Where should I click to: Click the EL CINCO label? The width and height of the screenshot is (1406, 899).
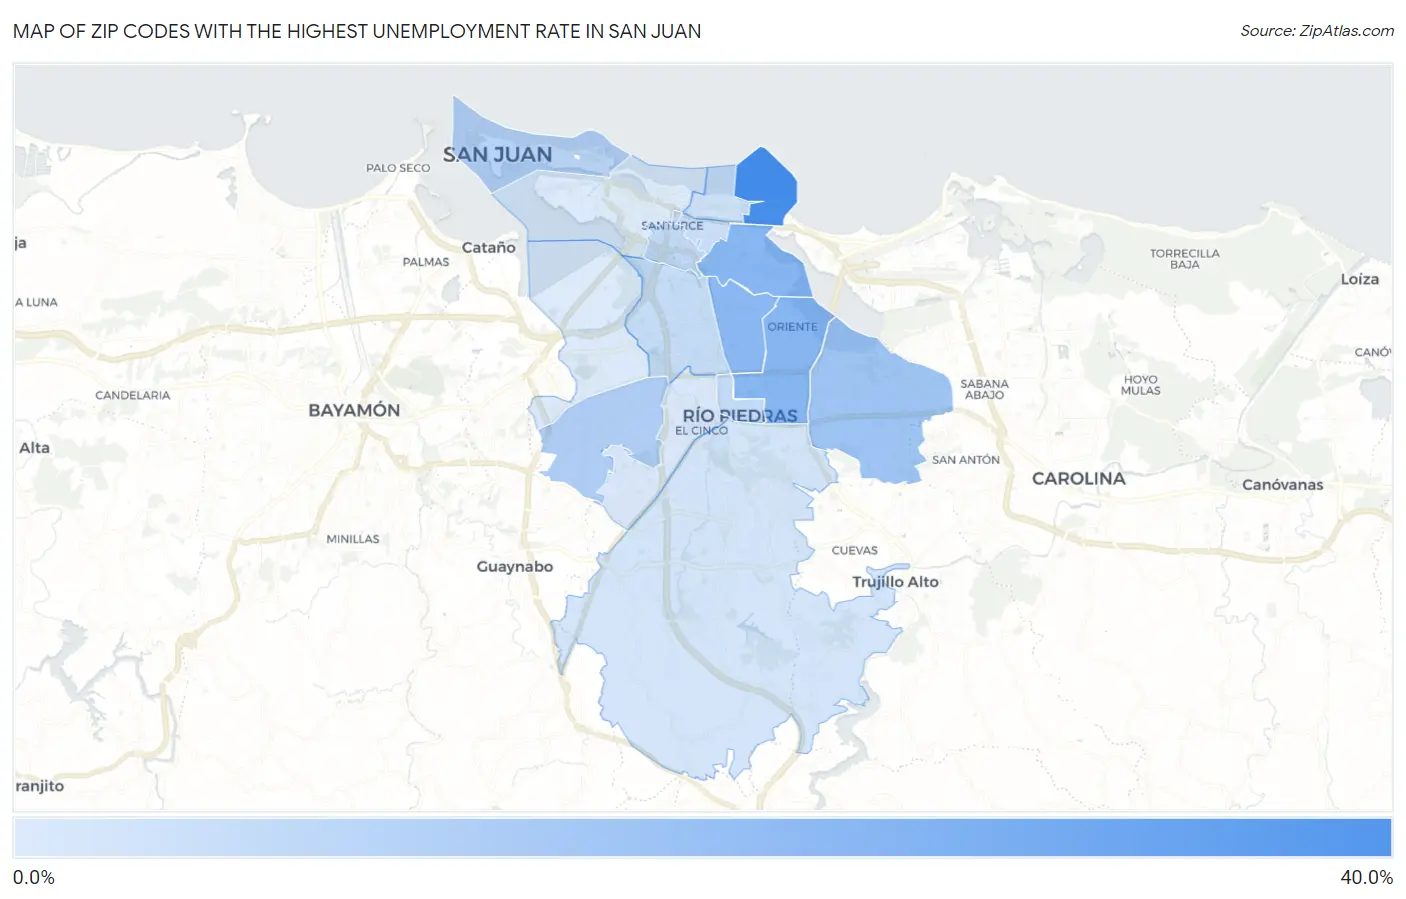(x=701, y=431)
